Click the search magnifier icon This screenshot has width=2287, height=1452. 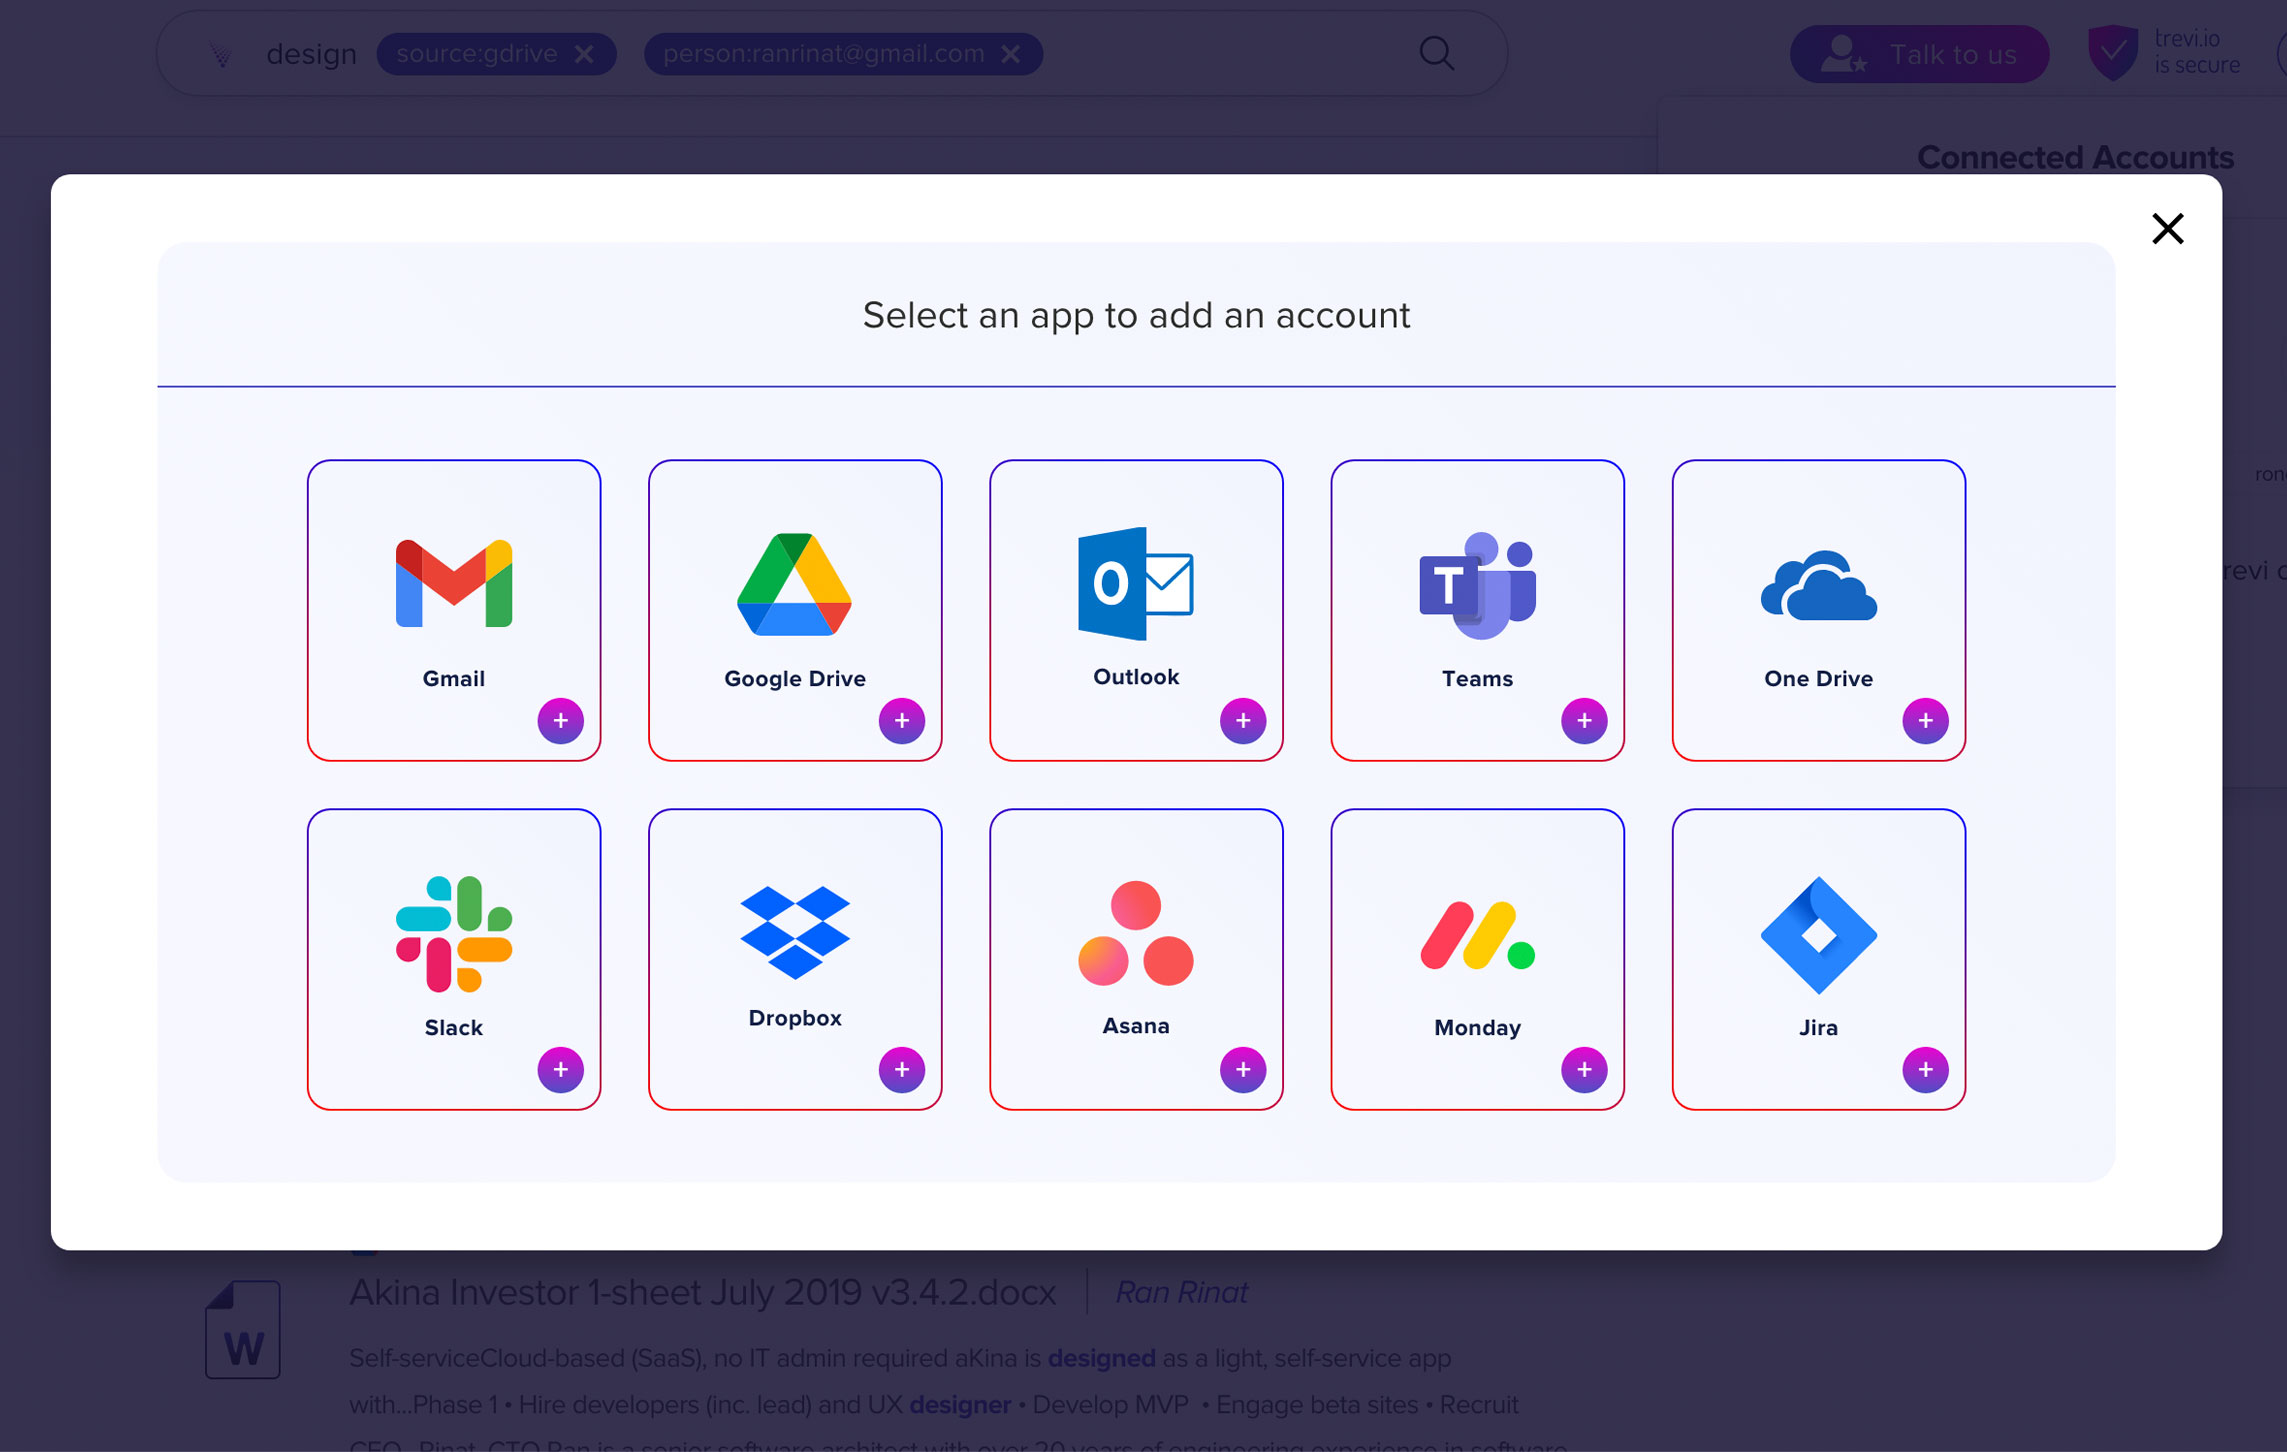(x=1436, y=53)
